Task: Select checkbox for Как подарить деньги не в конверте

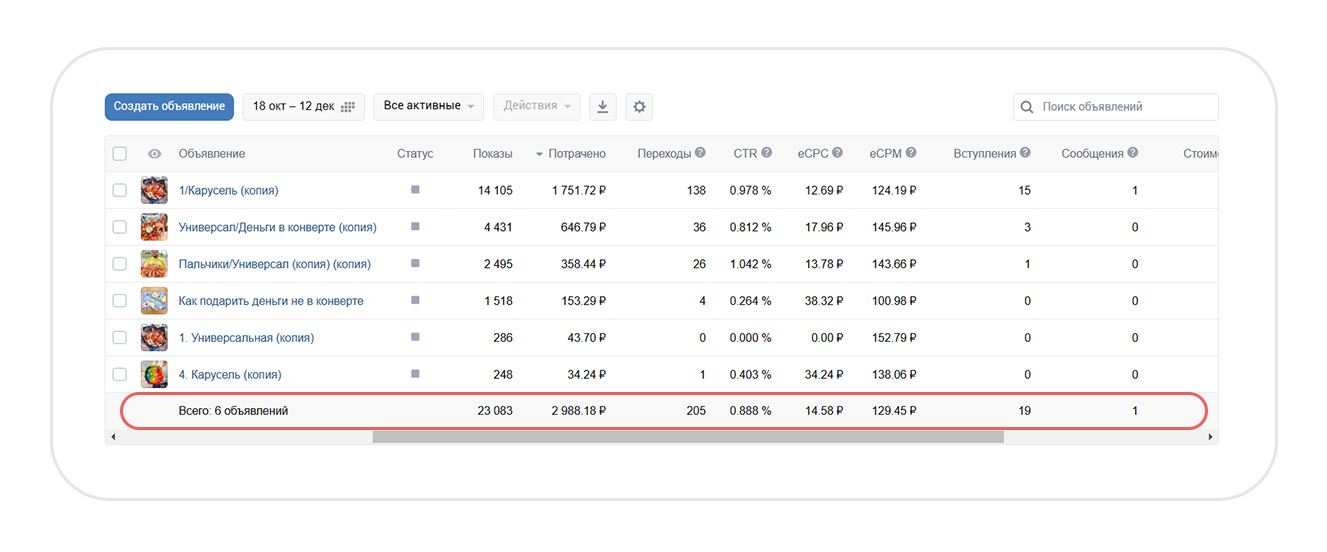Action: pyautogui.click(x=120, y=301)
